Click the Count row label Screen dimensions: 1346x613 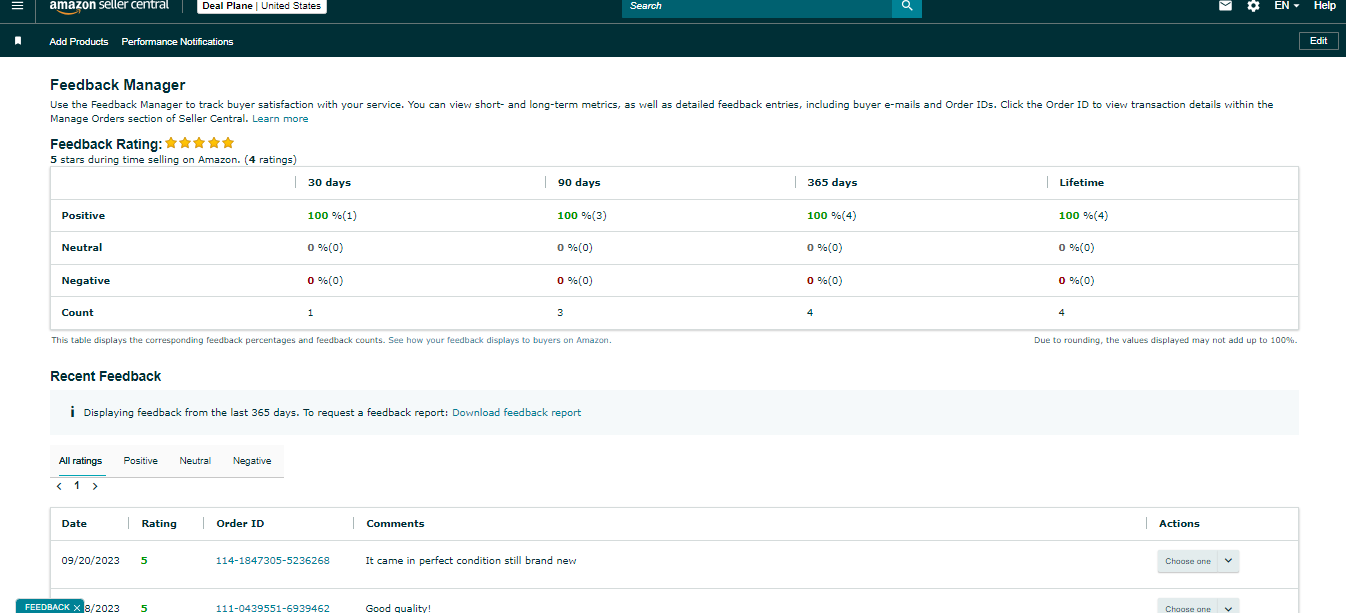[77, 313]
